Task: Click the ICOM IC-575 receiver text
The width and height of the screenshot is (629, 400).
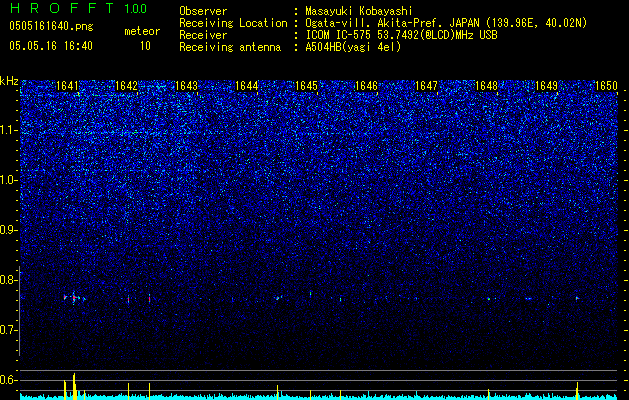Action: tap(401, 35)
